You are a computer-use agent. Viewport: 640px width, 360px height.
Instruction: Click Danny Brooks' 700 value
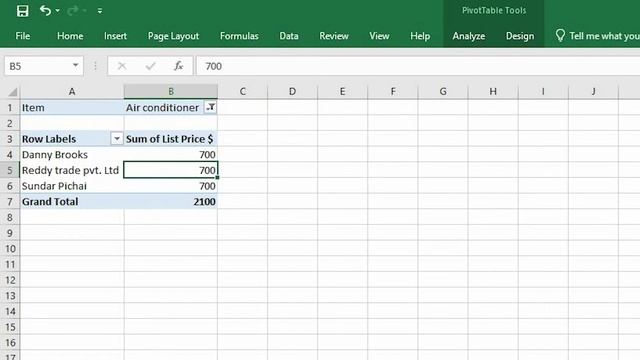(171, 155)
